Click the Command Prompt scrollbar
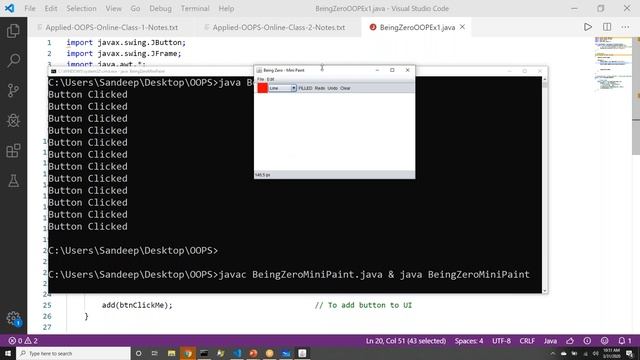640x360 pixels. pos(545,184)
